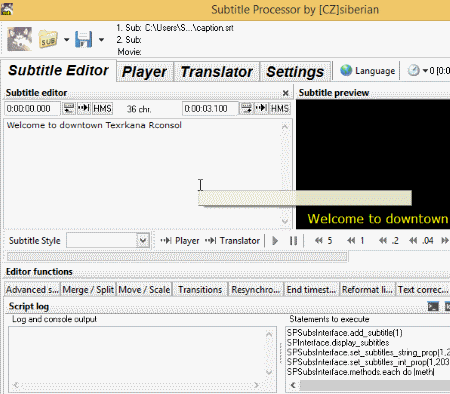Click log output scroll up arrow

tap(269, 334)
